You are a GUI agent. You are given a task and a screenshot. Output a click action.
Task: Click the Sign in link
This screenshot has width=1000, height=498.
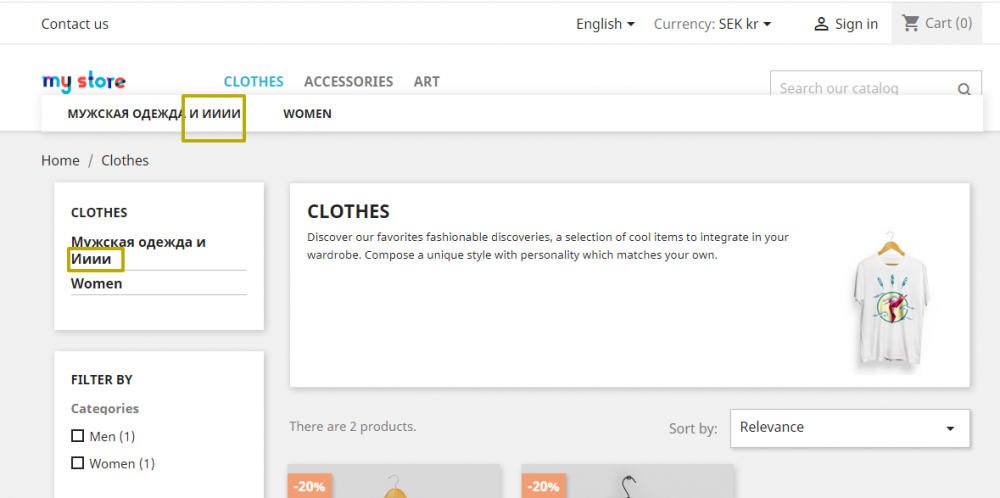pyautogui.click(x=857, y=24)
